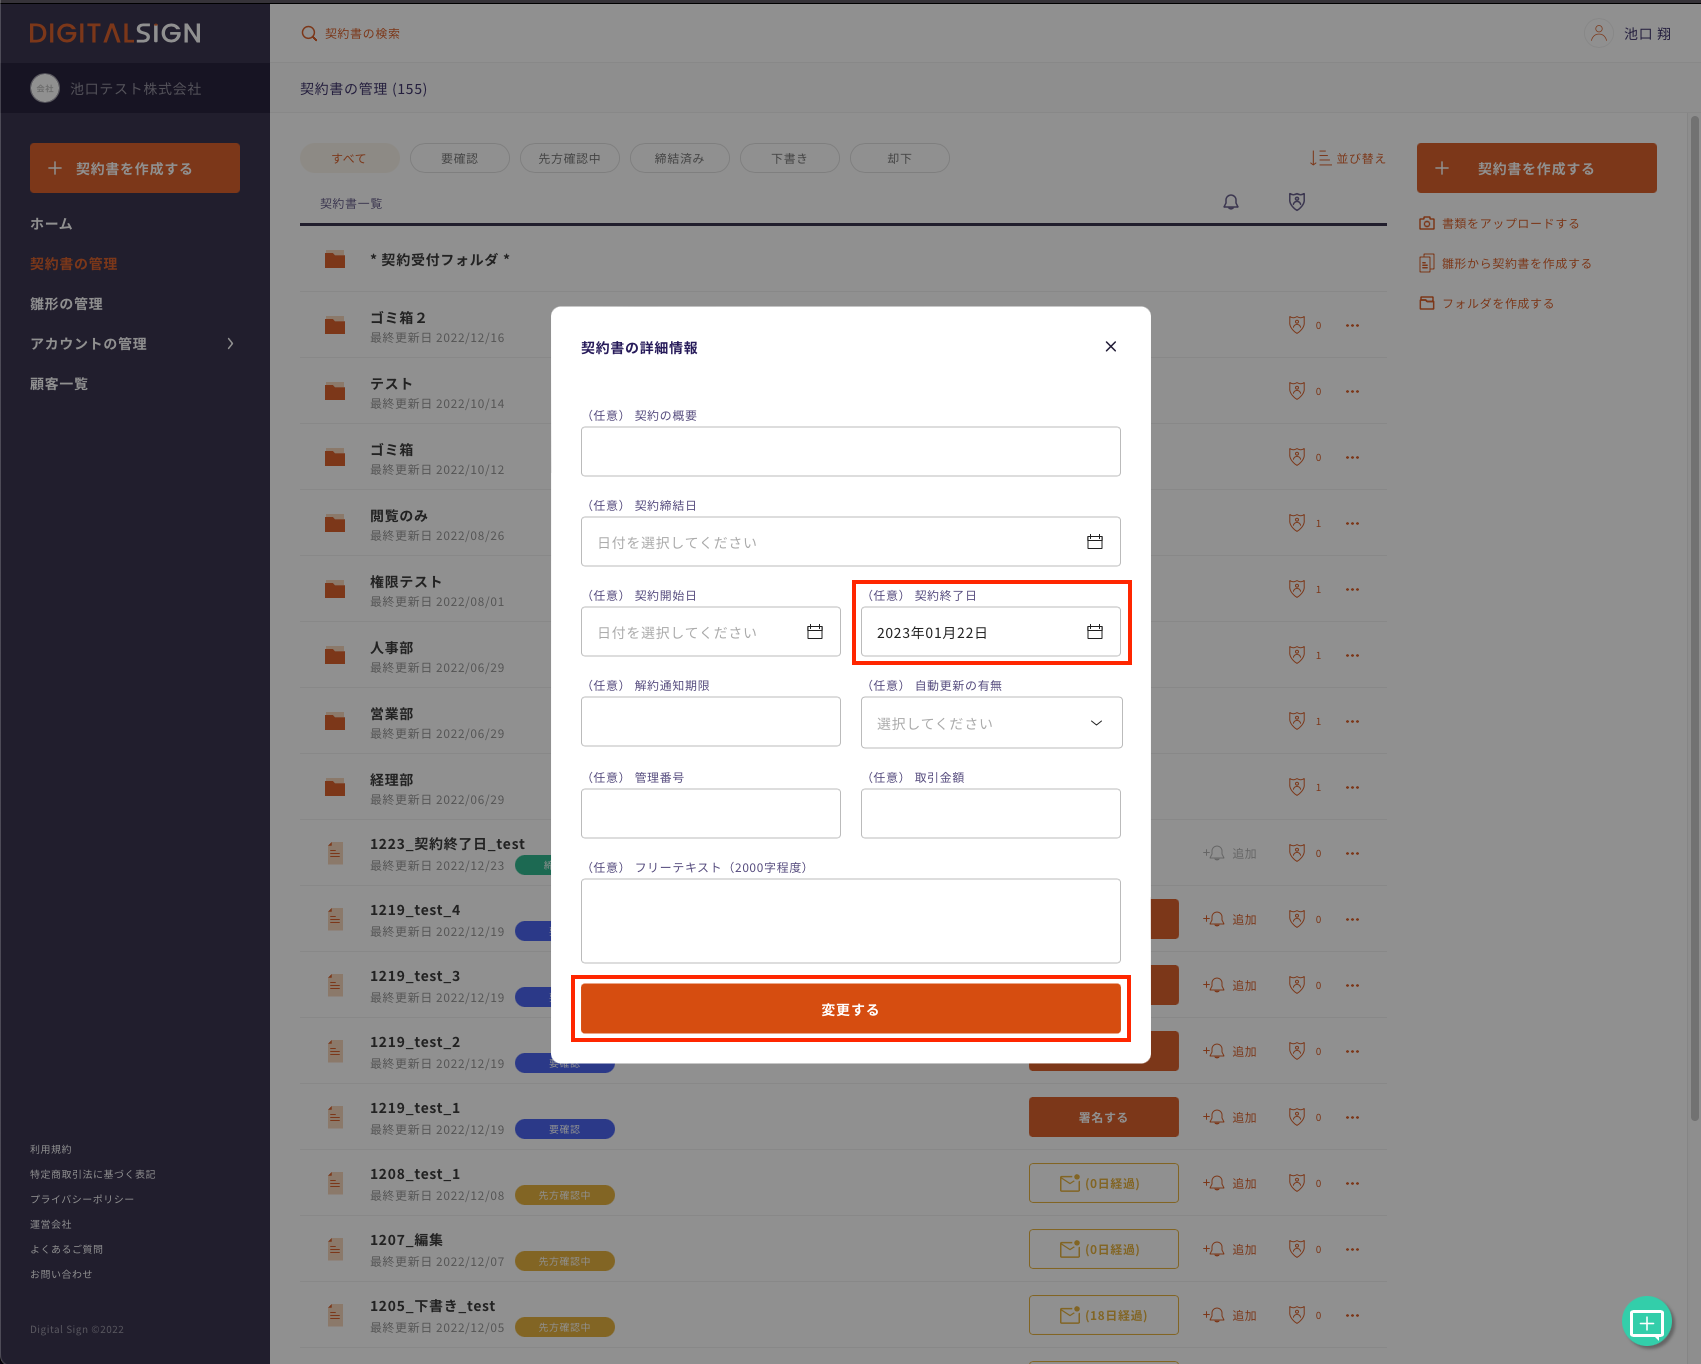
Task: Open 雛形の管理 in sidebar
Action: 66,304
